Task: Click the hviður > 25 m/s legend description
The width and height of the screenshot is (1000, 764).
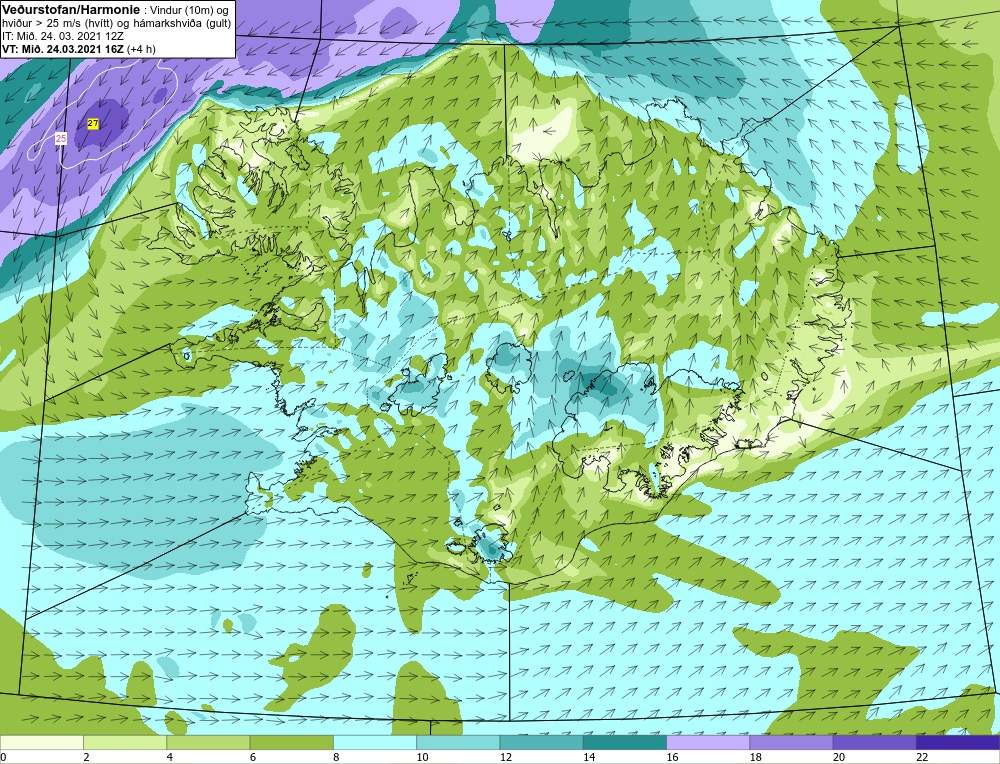Action: tap(117, 24)
